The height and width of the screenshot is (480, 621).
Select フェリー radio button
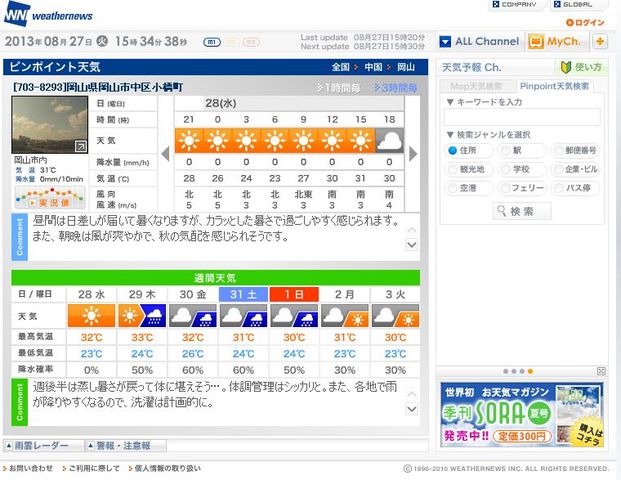coord(505,188)
